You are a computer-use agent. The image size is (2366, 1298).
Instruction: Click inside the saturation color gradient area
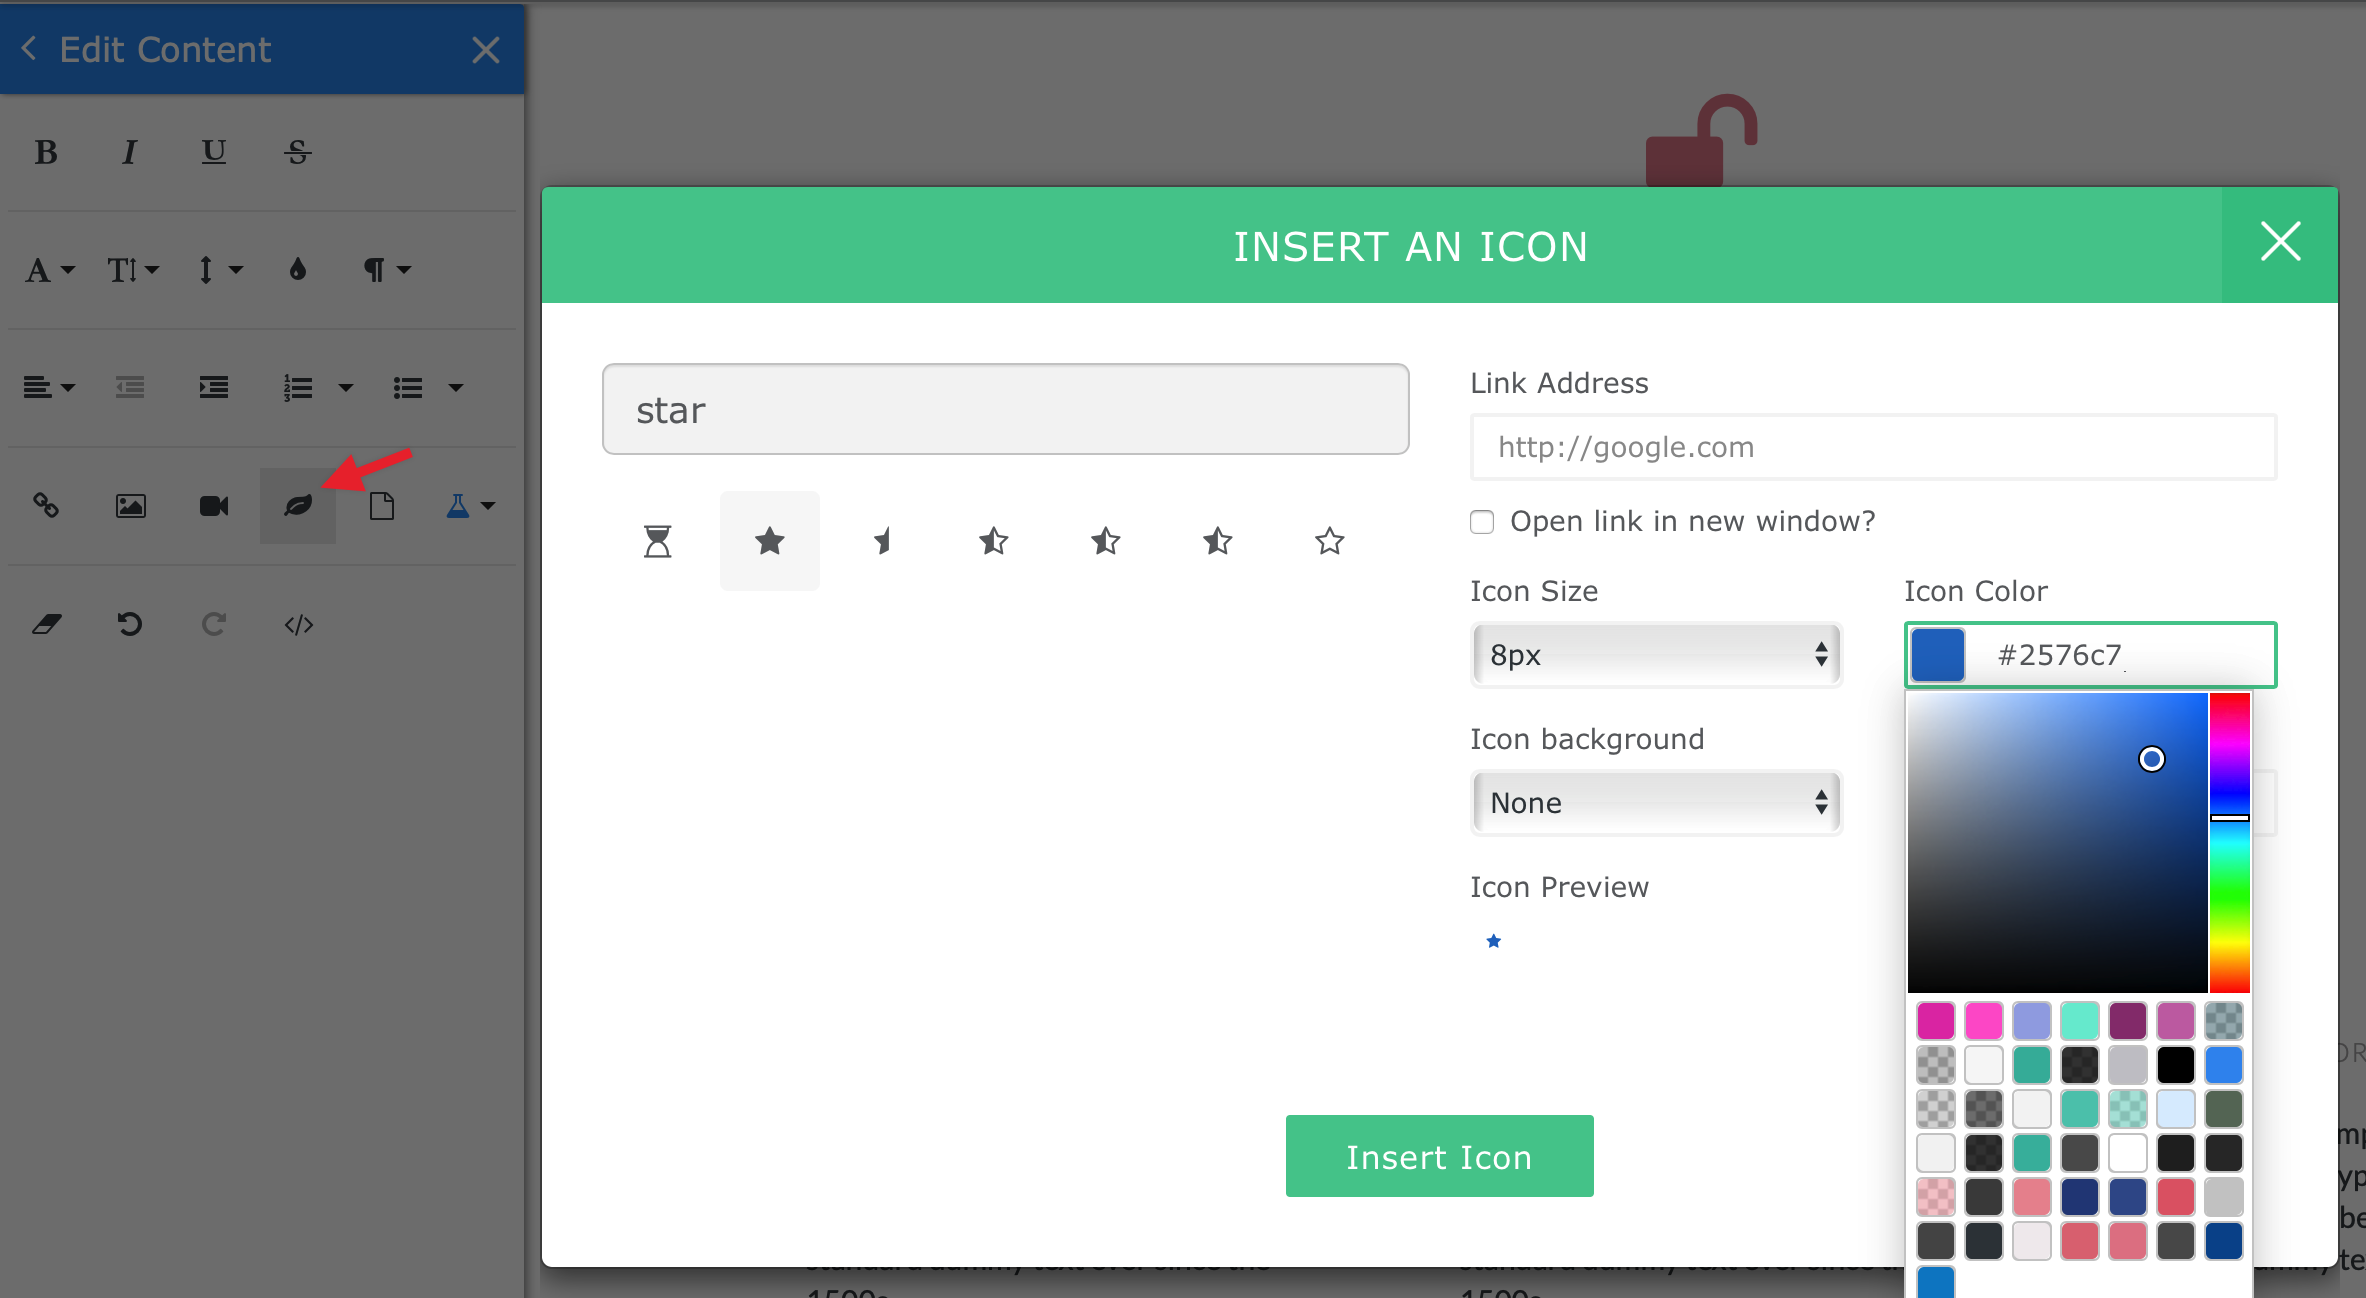2057,842
